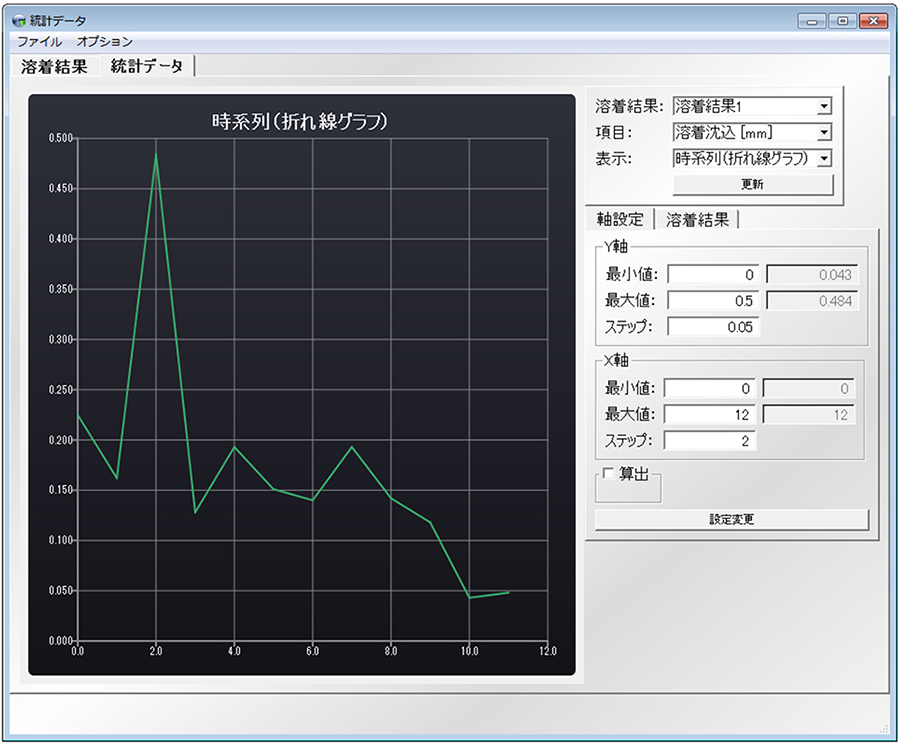Maximize the 統計データ window
Screen dimensions: 900x743
[x=842, y=21]
